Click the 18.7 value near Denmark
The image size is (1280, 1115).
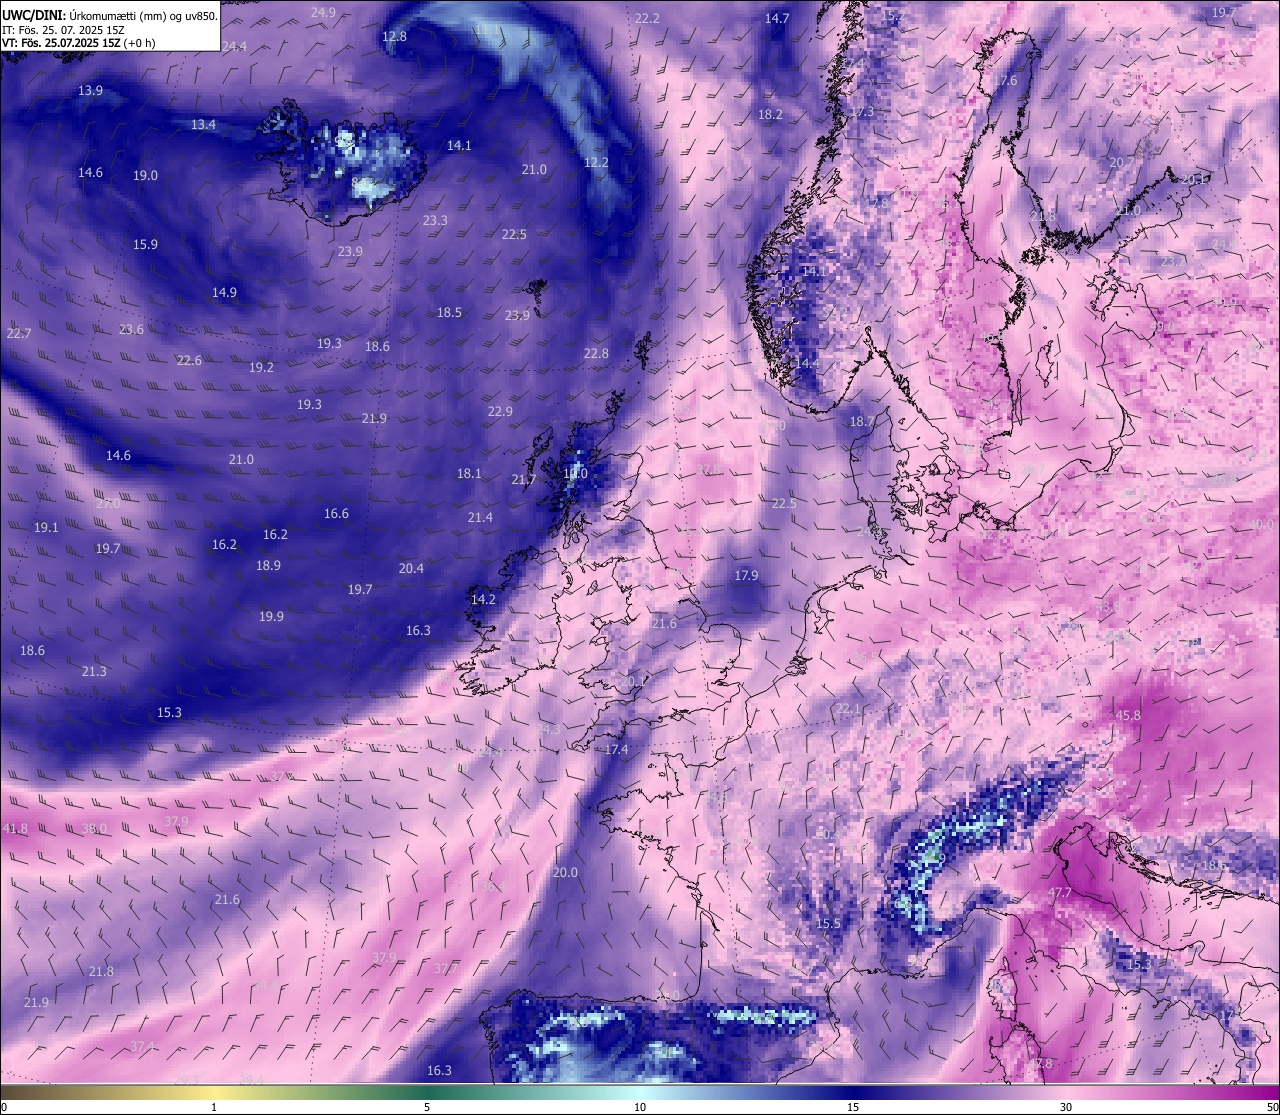click(x=862, y=422)
